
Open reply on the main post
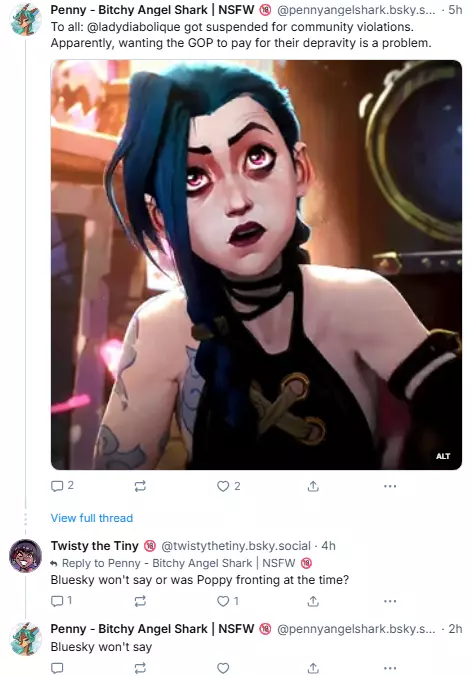[x=62, y=486]
